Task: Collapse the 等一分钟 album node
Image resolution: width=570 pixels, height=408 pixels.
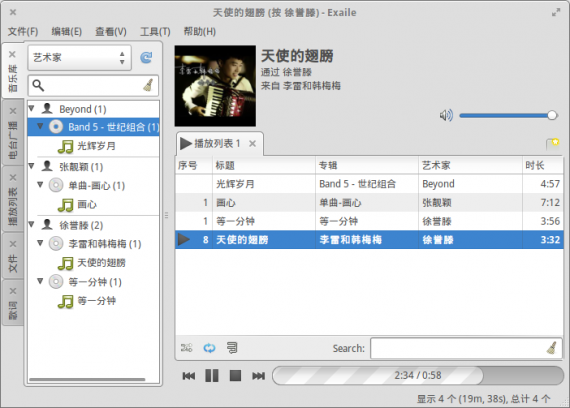Action: (x=40, y=281)
